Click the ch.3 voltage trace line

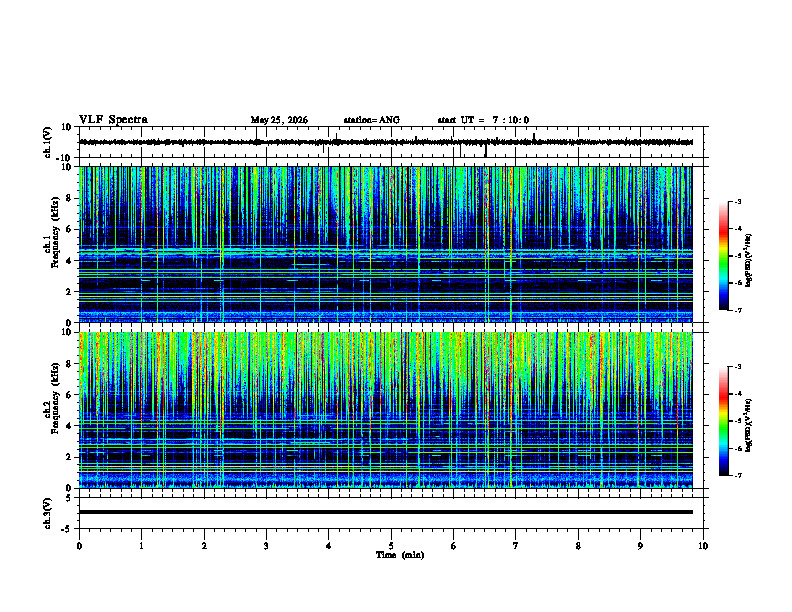[x=386, y=512]
